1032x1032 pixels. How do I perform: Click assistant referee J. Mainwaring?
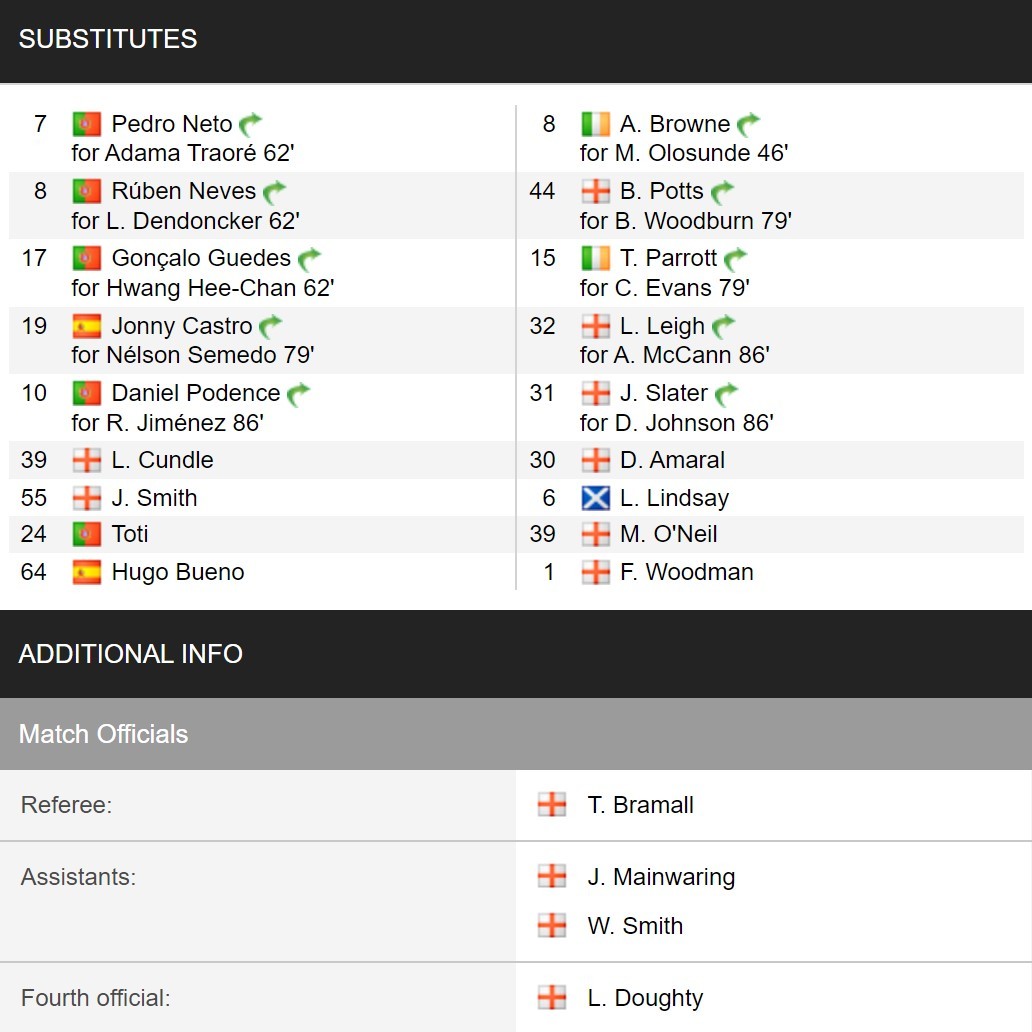(x=661, y=877)
